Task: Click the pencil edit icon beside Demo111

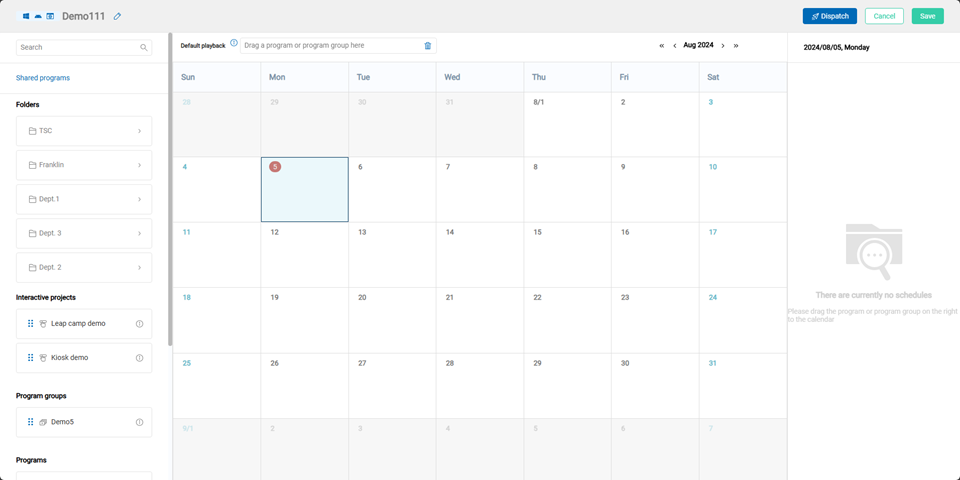Action: [x=117, y=17]
